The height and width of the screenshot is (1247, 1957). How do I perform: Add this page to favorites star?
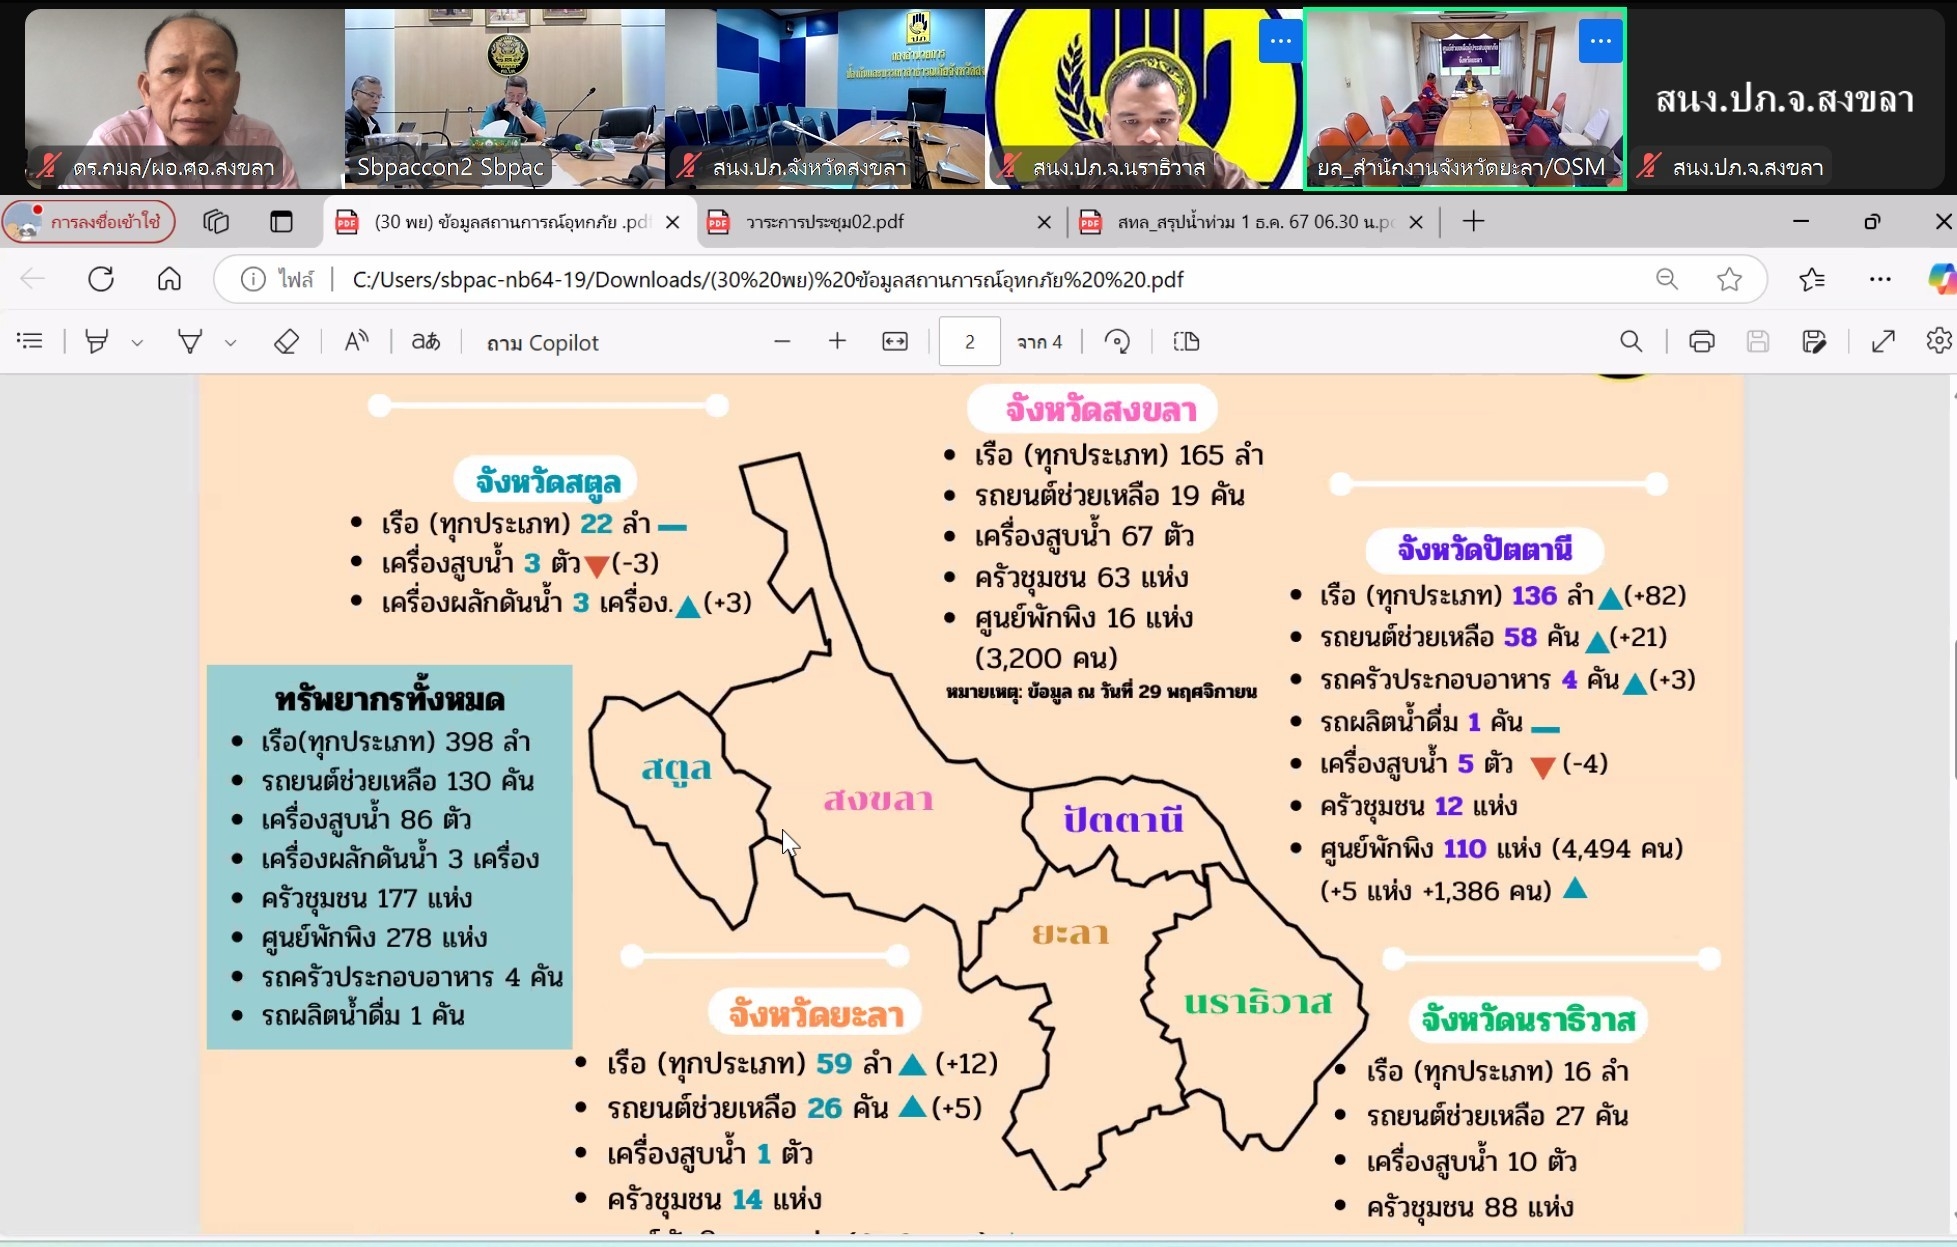coord(1729,279)
